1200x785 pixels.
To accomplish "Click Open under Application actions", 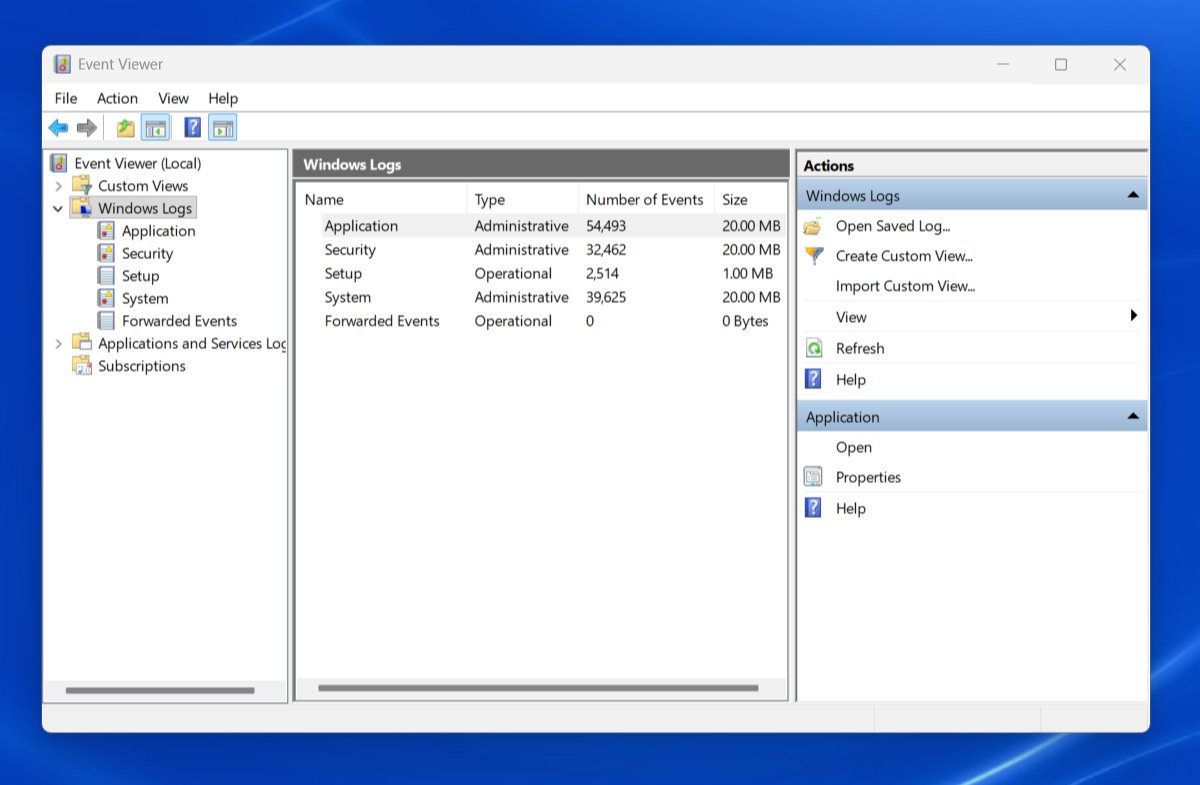I will pos(854,447).
